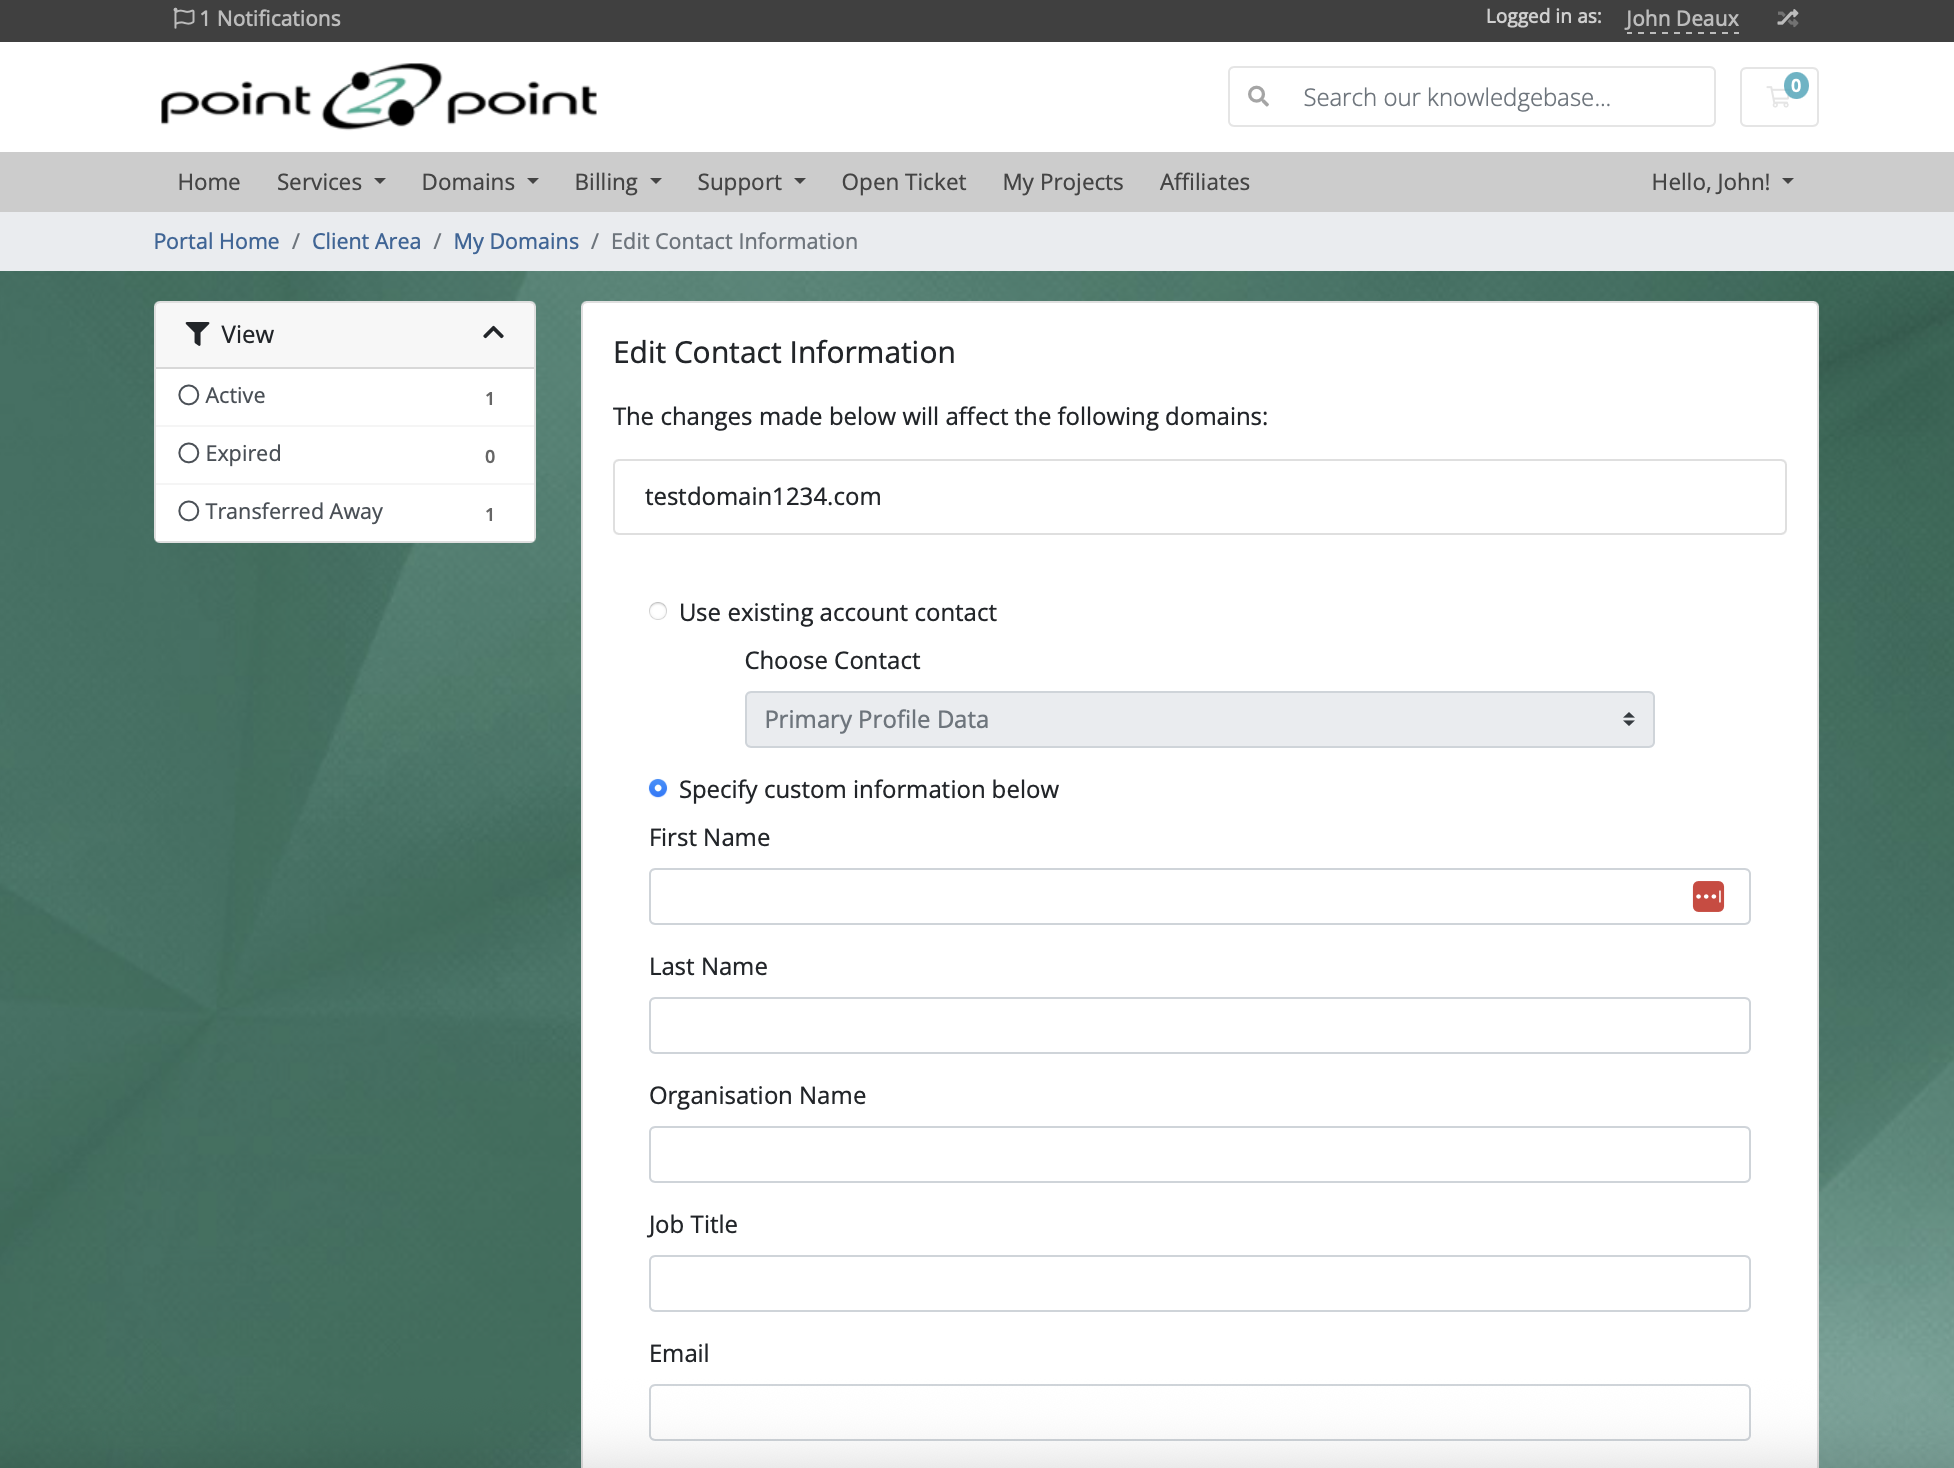
Task: Click the John Deaux account link
Action: click(1681, 18)
